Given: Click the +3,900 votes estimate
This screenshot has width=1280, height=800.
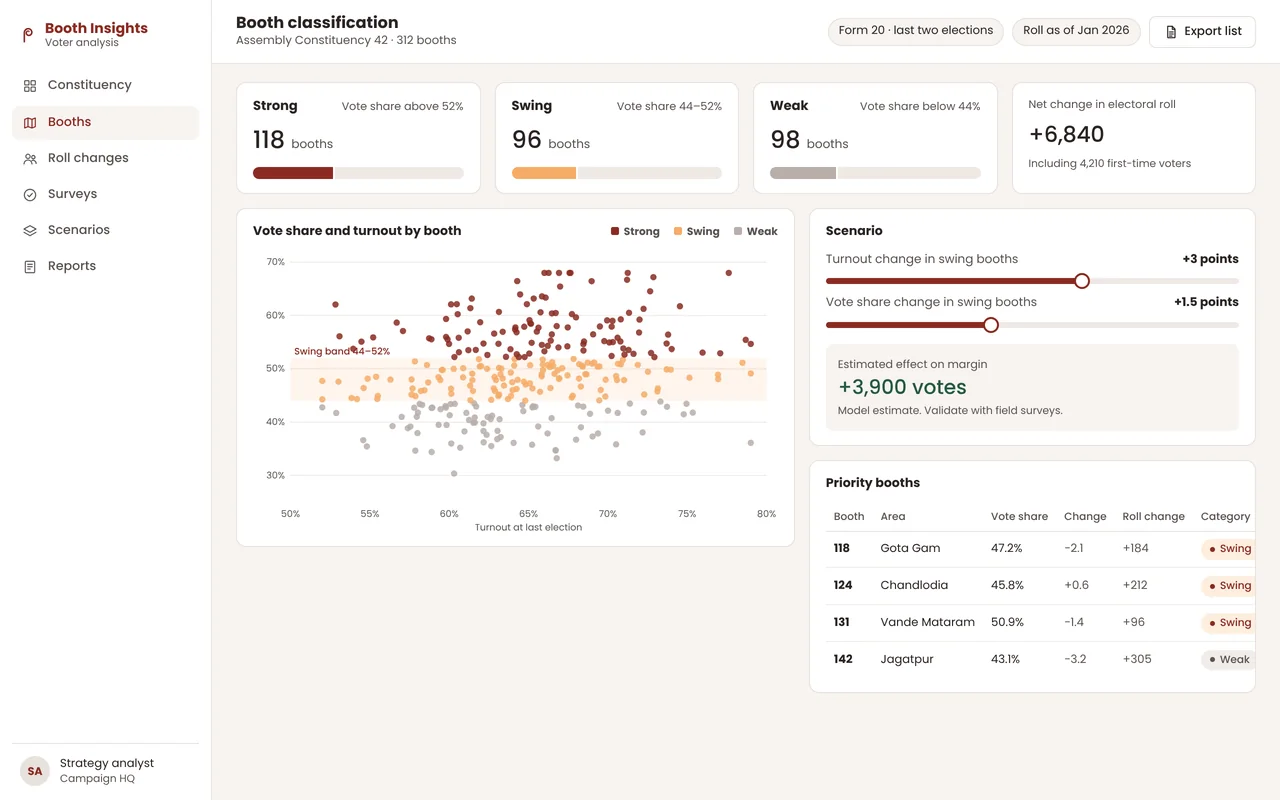Looking at the screenshot, I should coord(902,387).
